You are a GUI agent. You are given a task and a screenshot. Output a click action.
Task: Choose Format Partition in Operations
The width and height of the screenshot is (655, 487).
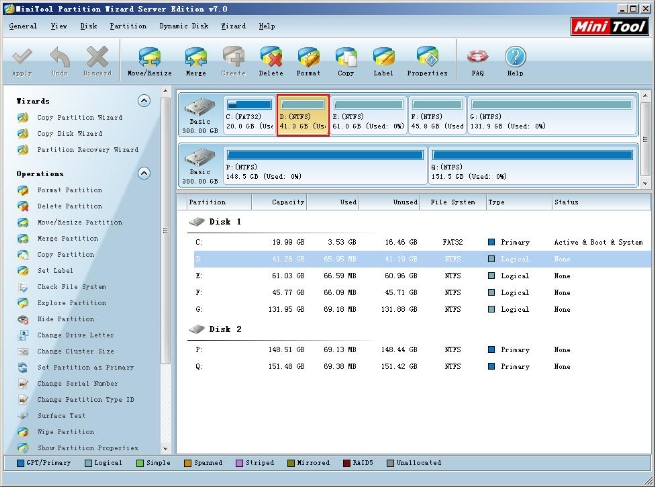(69, 190)
